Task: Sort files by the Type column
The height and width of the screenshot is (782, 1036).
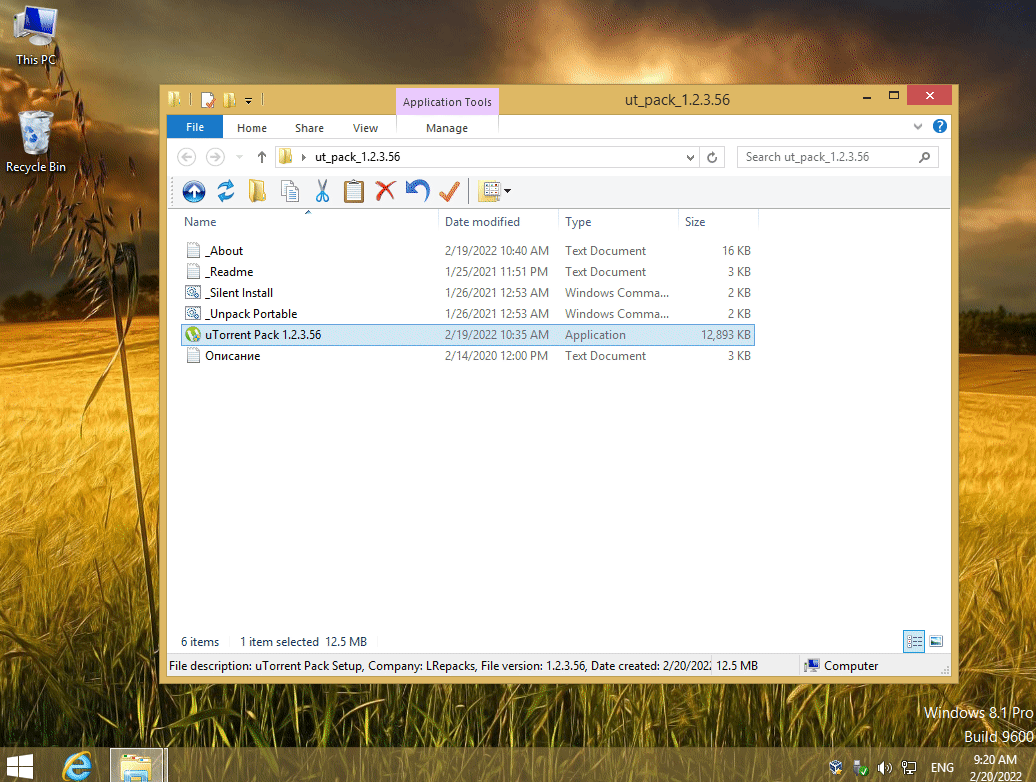Action: coord(618,222)
